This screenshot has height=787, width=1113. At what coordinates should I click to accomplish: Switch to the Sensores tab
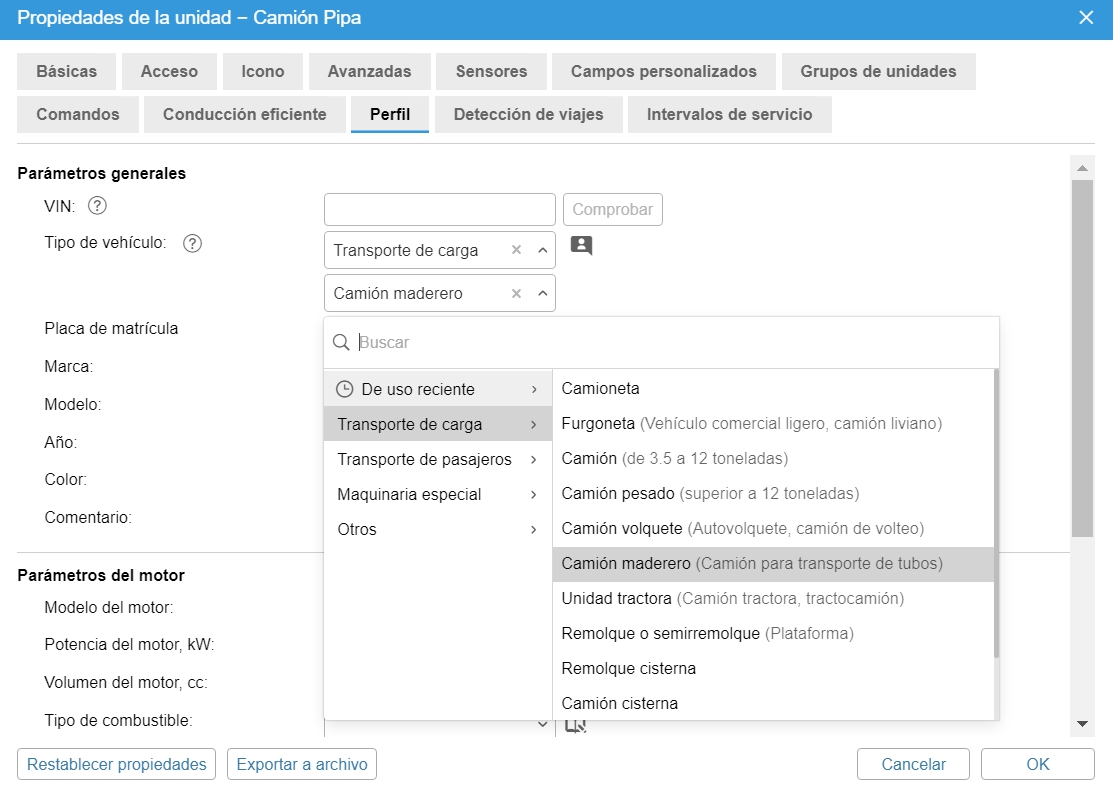pyautogui.click(x=491, y=71)
